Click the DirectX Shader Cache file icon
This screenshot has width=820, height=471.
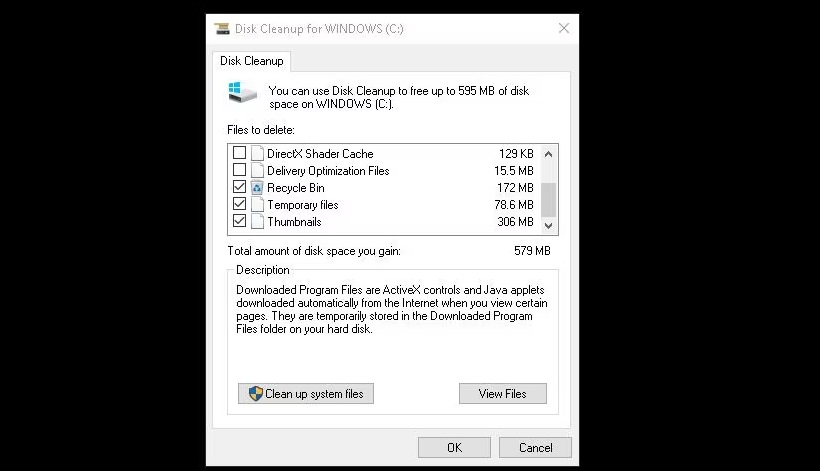pos(257,153)
